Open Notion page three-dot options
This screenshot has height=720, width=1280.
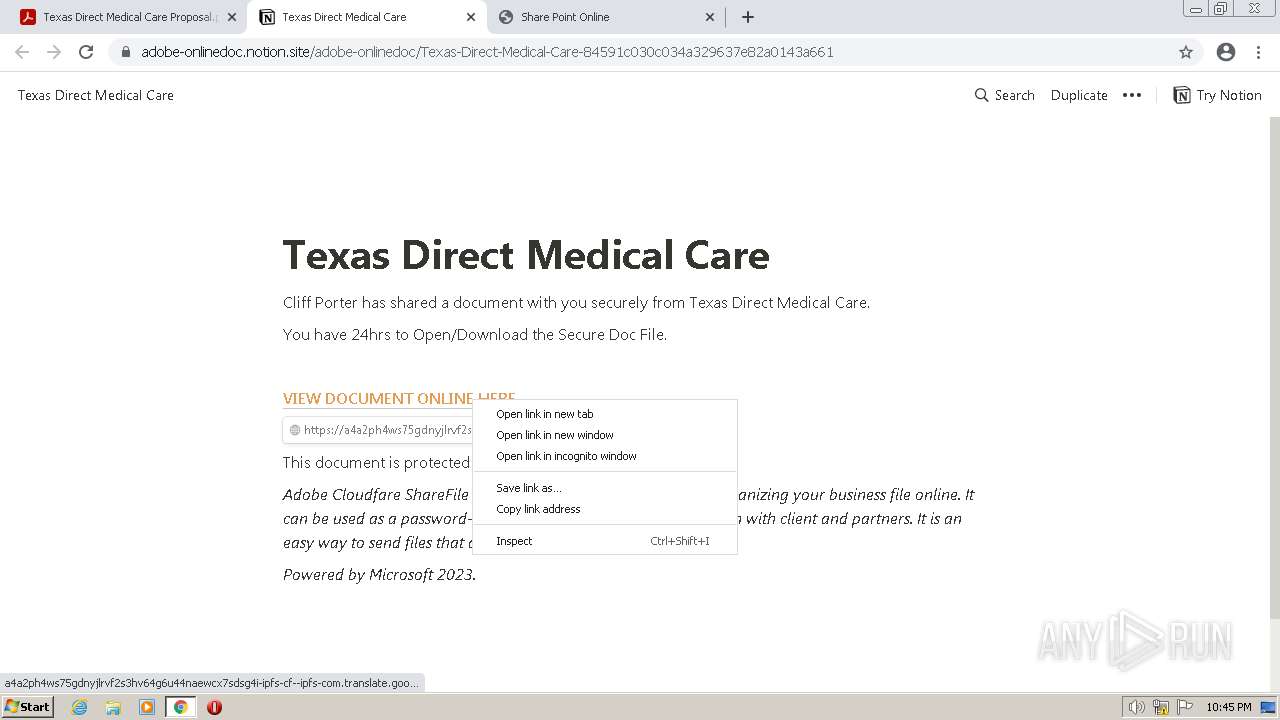1132,95
